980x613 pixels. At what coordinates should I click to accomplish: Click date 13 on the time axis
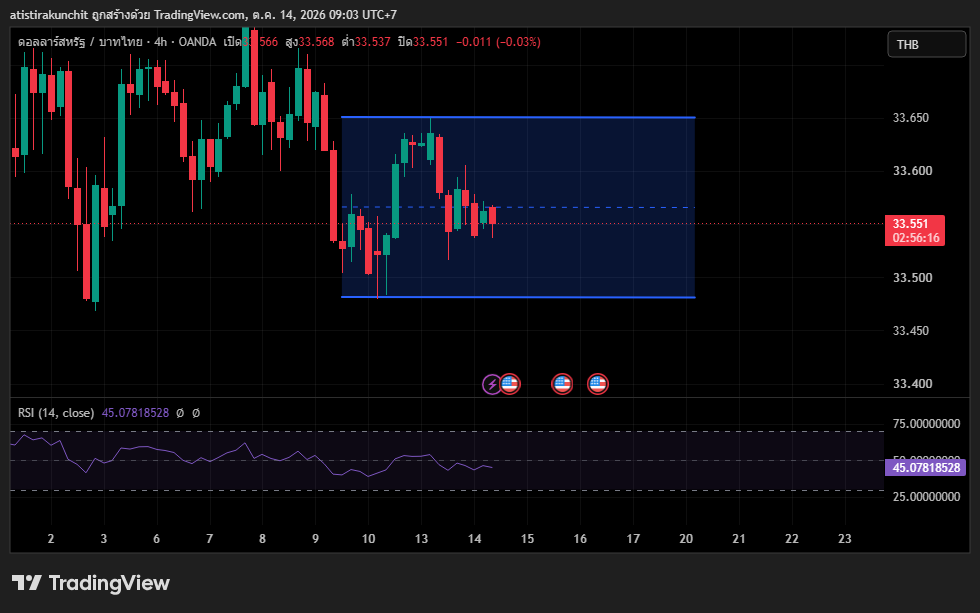pos(421,539)
